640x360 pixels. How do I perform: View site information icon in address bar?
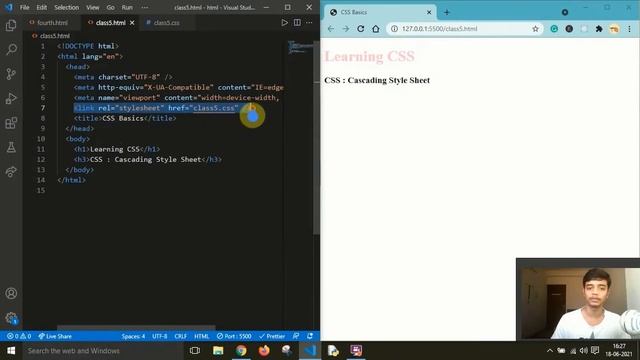(x=394, y=29)
